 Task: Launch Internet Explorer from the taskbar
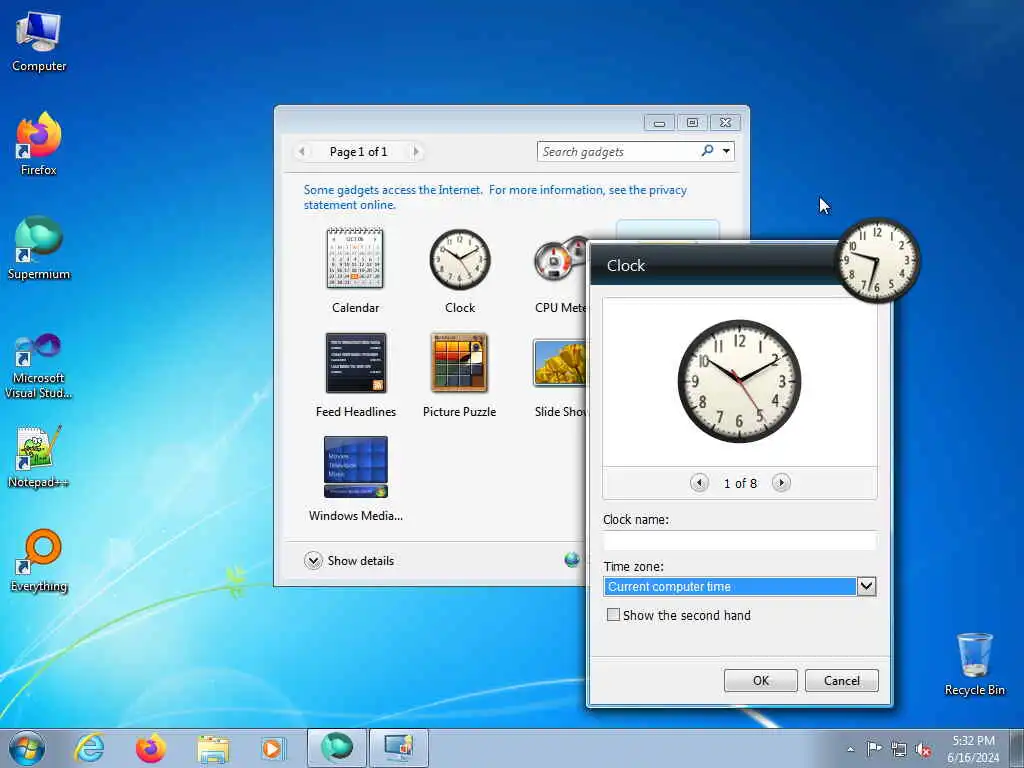pos(89,748)
